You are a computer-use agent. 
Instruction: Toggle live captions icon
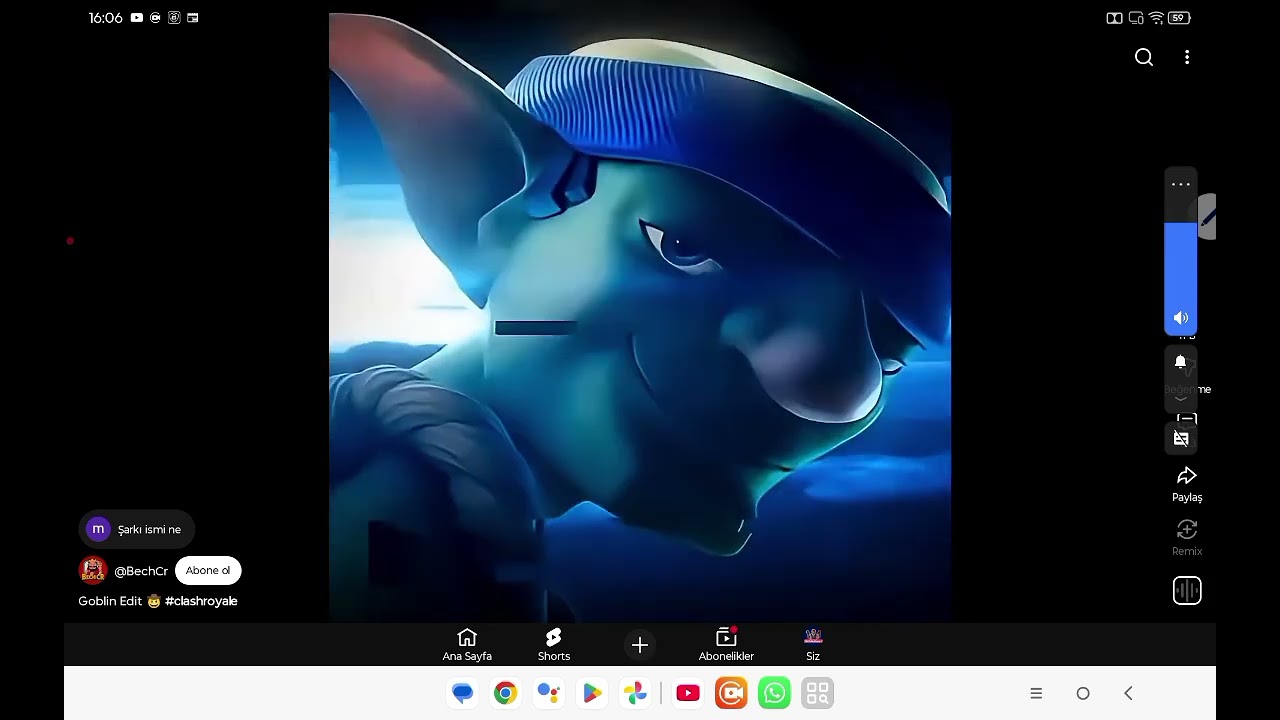[1181, 439]
